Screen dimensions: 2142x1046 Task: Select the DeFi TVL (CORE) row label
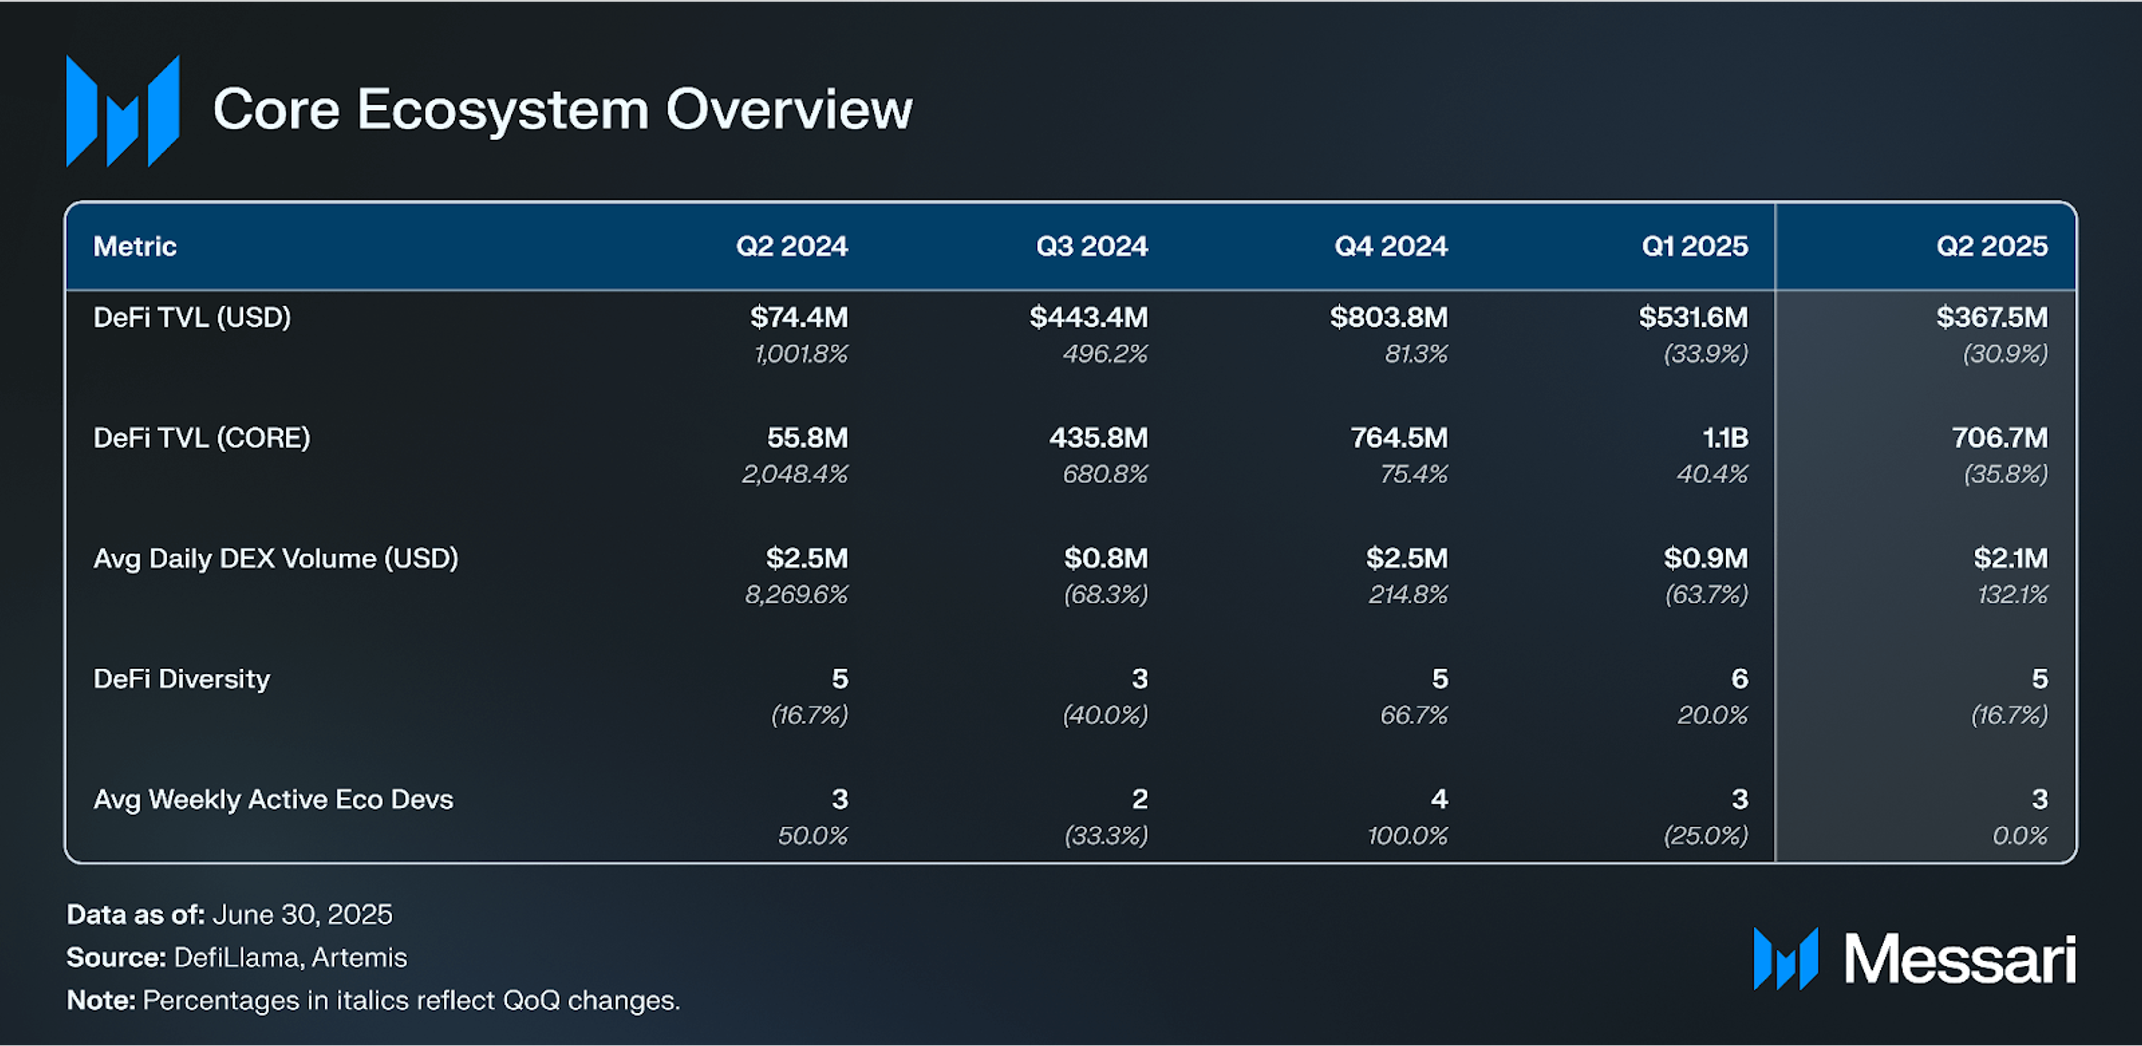coord(202,438)
